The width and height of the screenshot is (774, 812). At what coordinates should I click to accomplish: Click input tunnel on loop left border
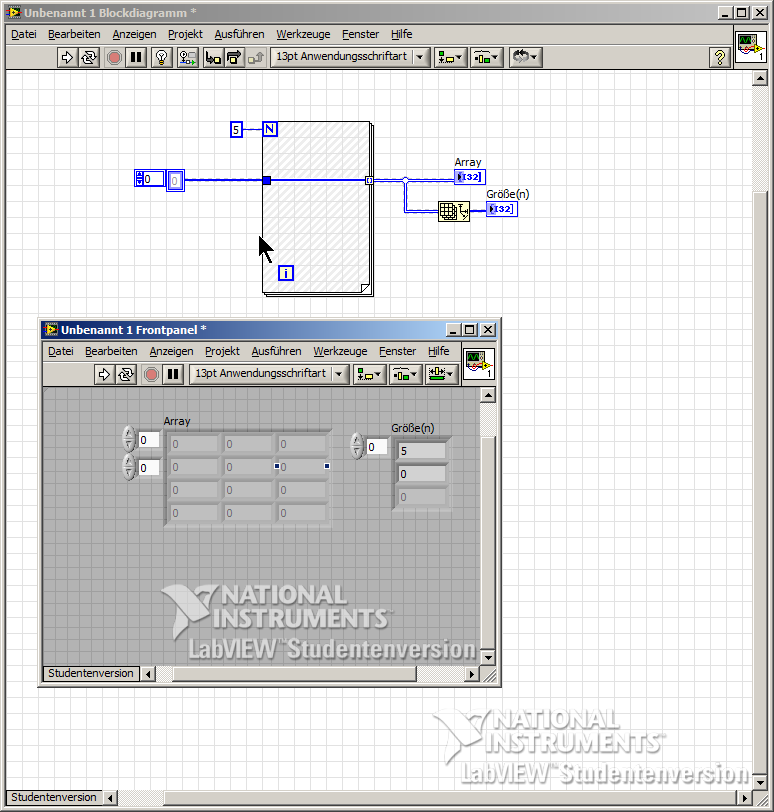pos(267,180)
